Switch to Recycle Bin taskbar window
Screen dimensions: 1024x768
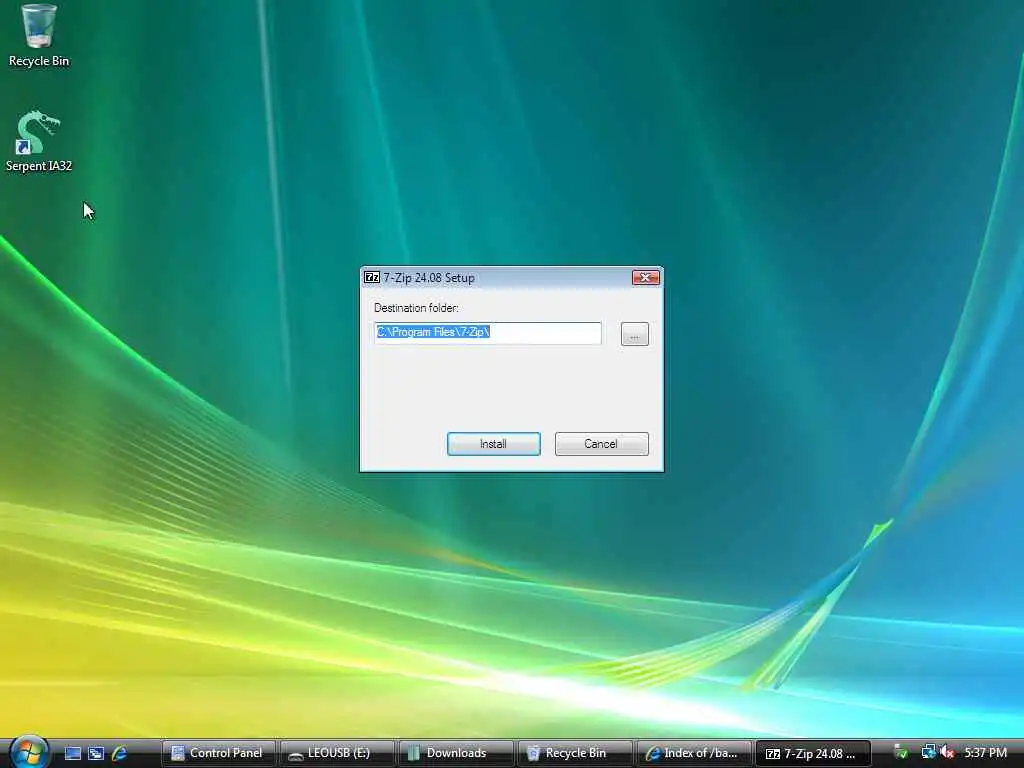coord(575,753)
